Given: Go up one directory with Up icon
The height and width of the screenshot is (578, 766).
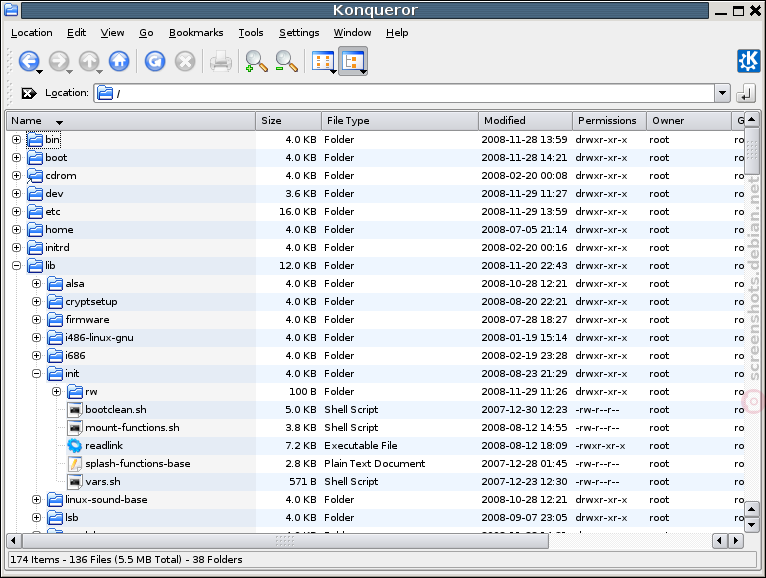Looking at the screenshot, I should tap(88, 61).
